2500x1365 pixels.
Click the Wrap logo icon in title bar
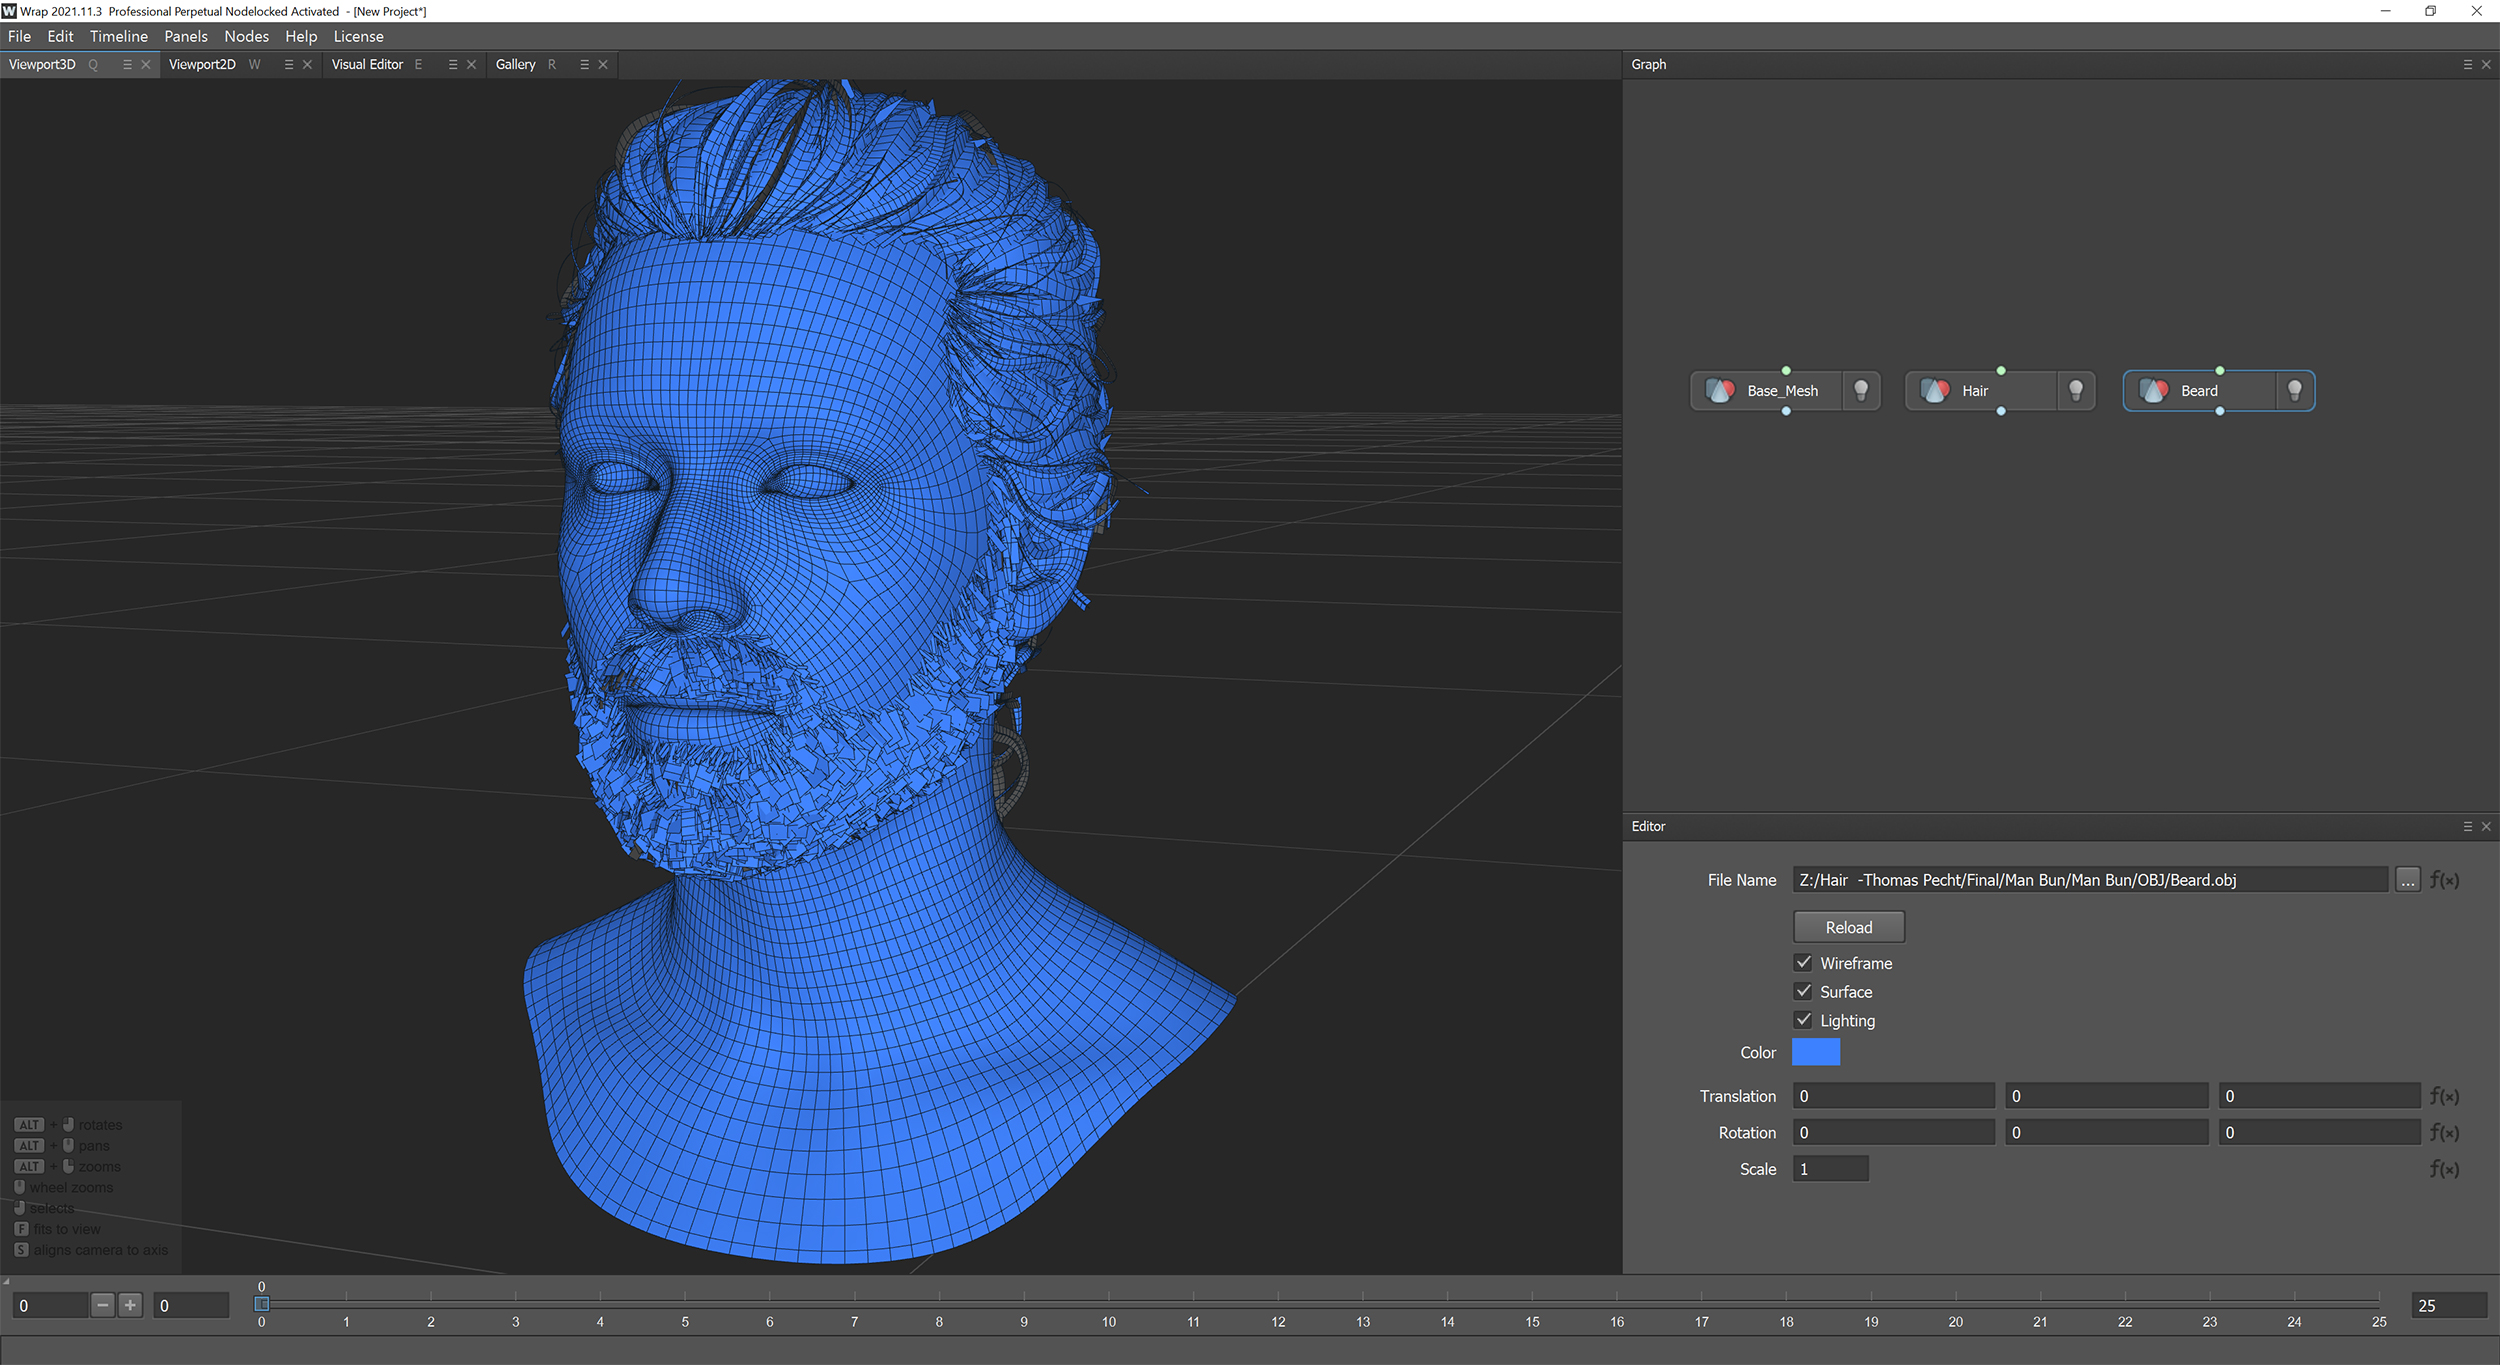pos(10,11)
